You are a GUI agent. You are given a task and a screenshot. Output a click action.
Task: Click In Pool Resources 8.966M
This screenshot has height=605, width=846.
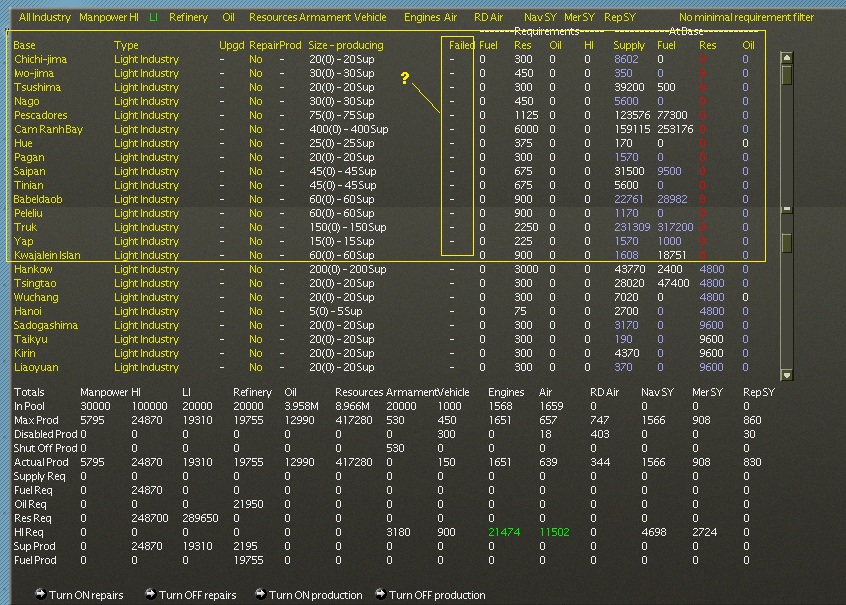pyautogui.click(x=353, y=406)
